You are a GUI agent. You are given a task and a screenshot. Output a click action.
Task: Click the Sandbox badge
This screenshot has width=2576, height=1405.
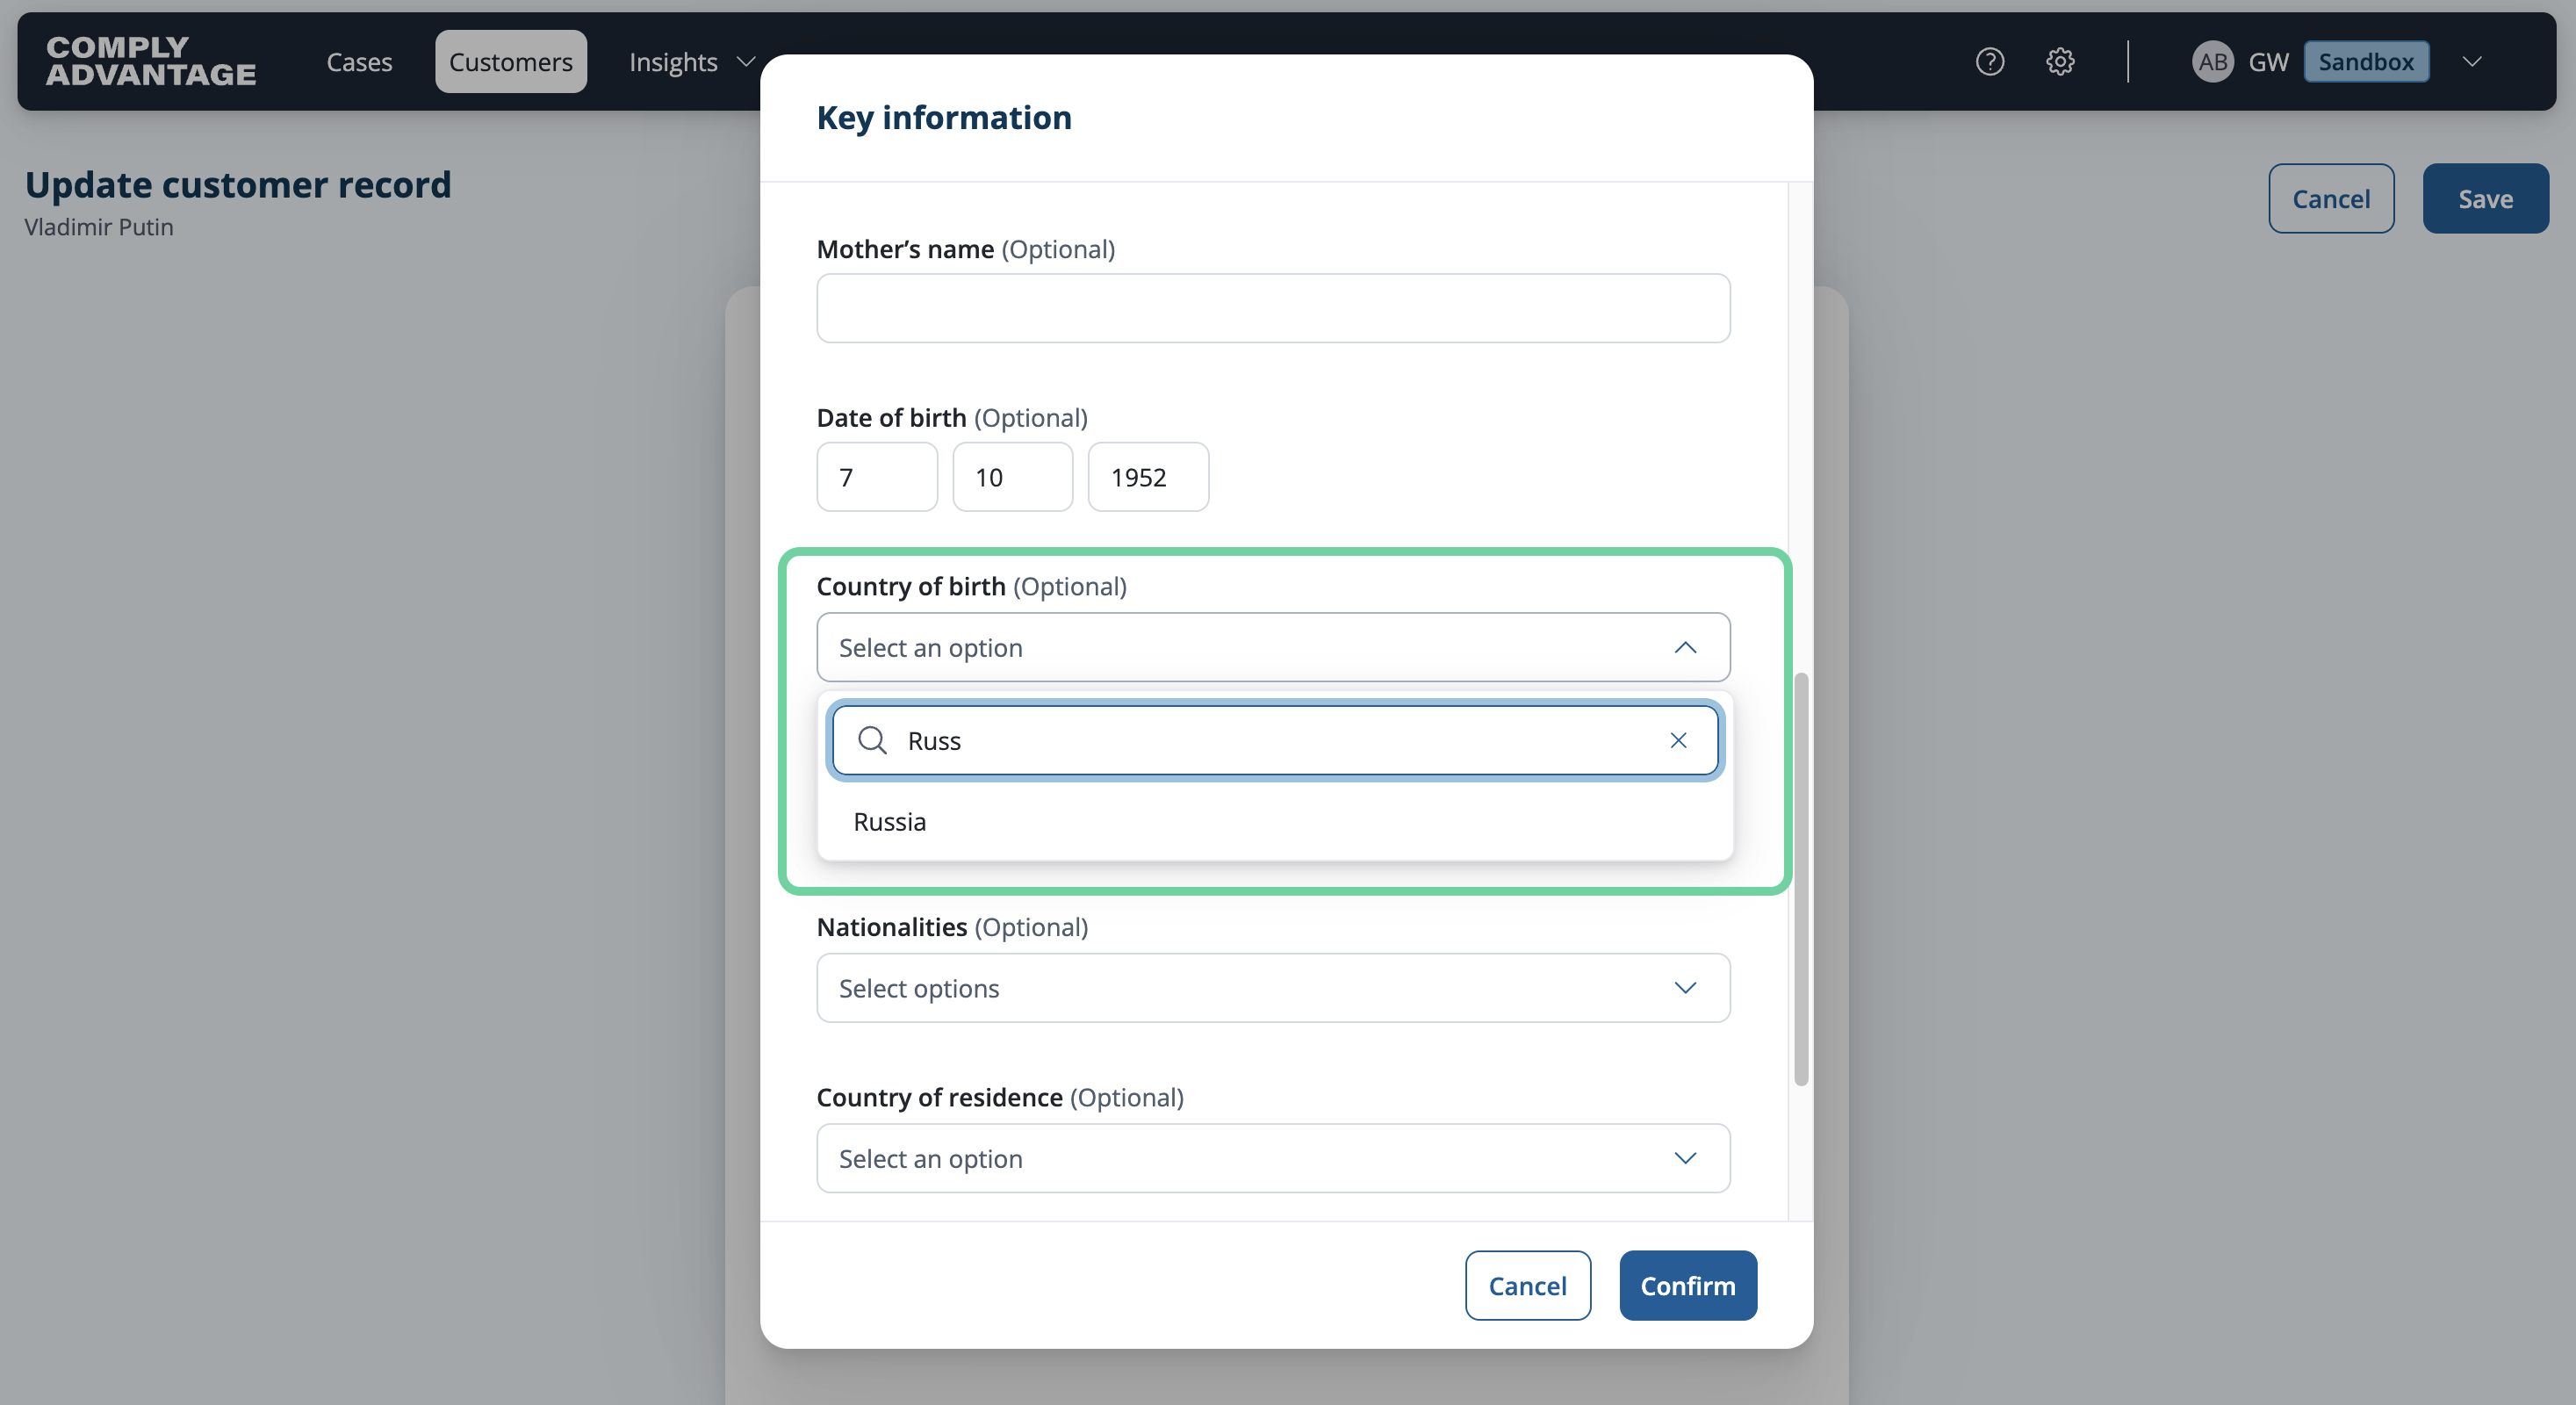click(2366, 62)
